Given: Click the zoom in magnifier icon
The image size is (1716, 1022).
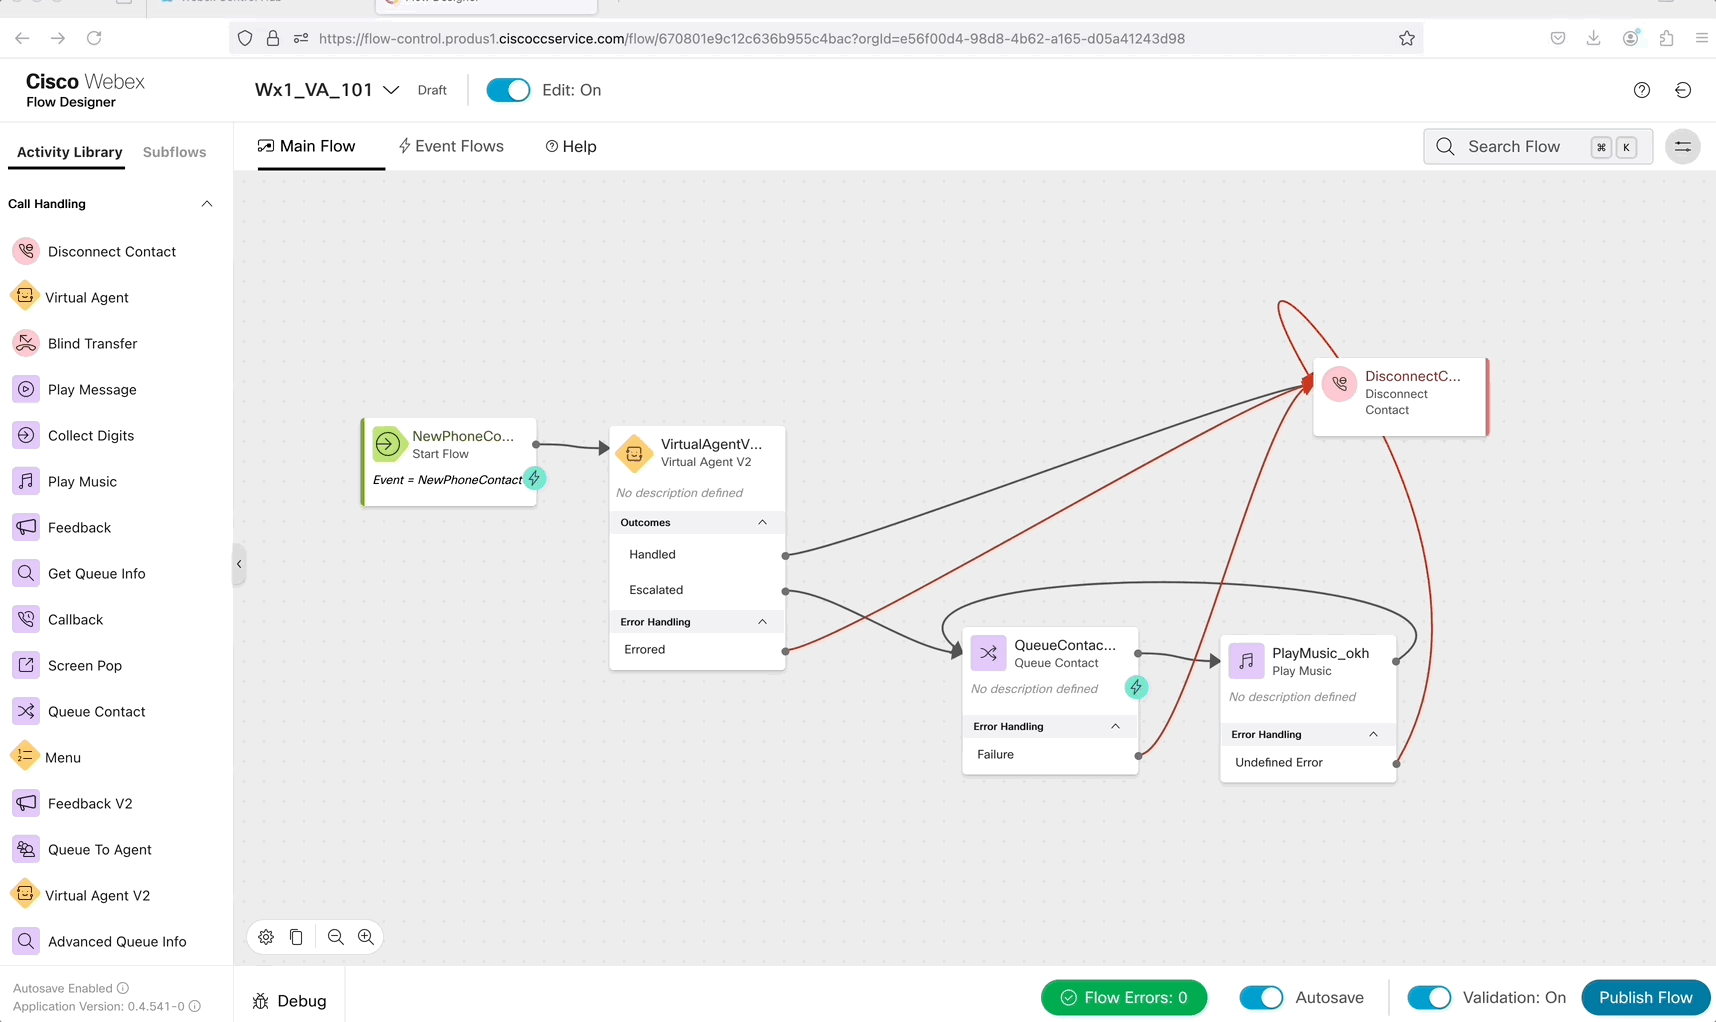Looking at the screenshot, I should click(366, 937).
